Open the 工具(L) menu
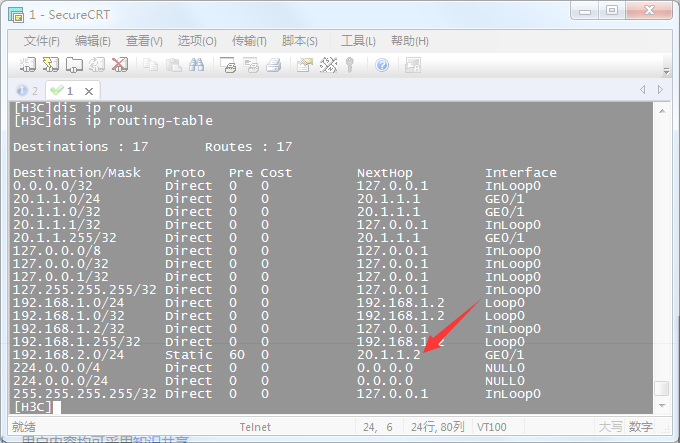 coord(358,41)
